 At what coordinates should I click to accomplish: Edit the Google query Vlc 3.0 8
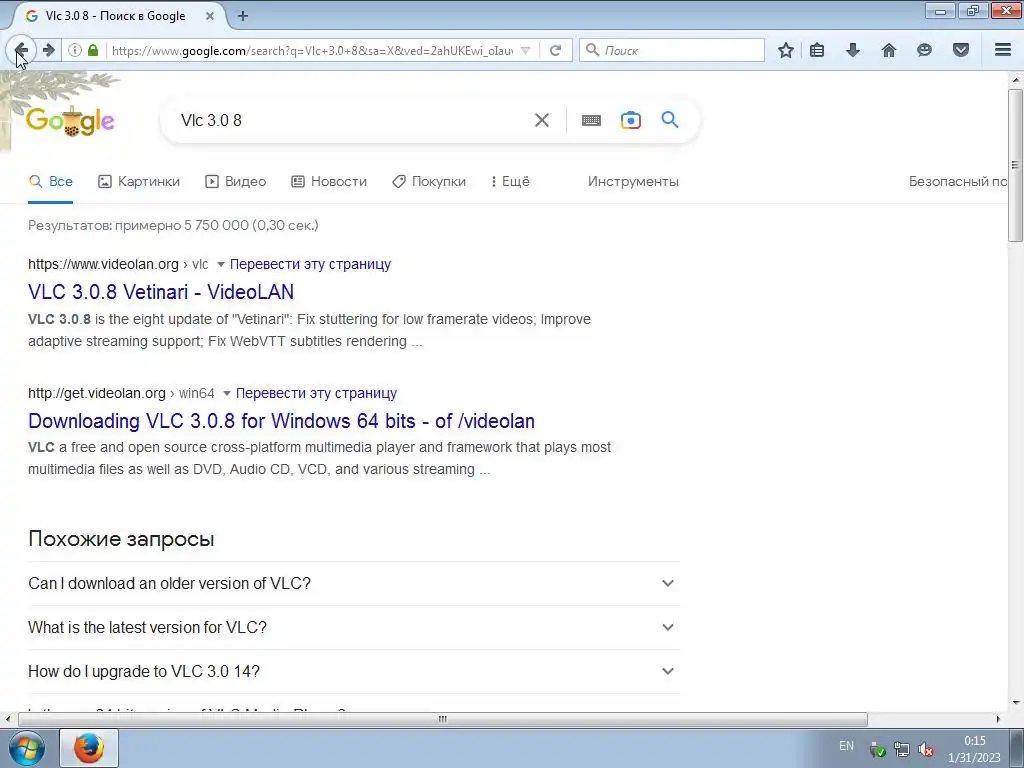tap(353, 120)
